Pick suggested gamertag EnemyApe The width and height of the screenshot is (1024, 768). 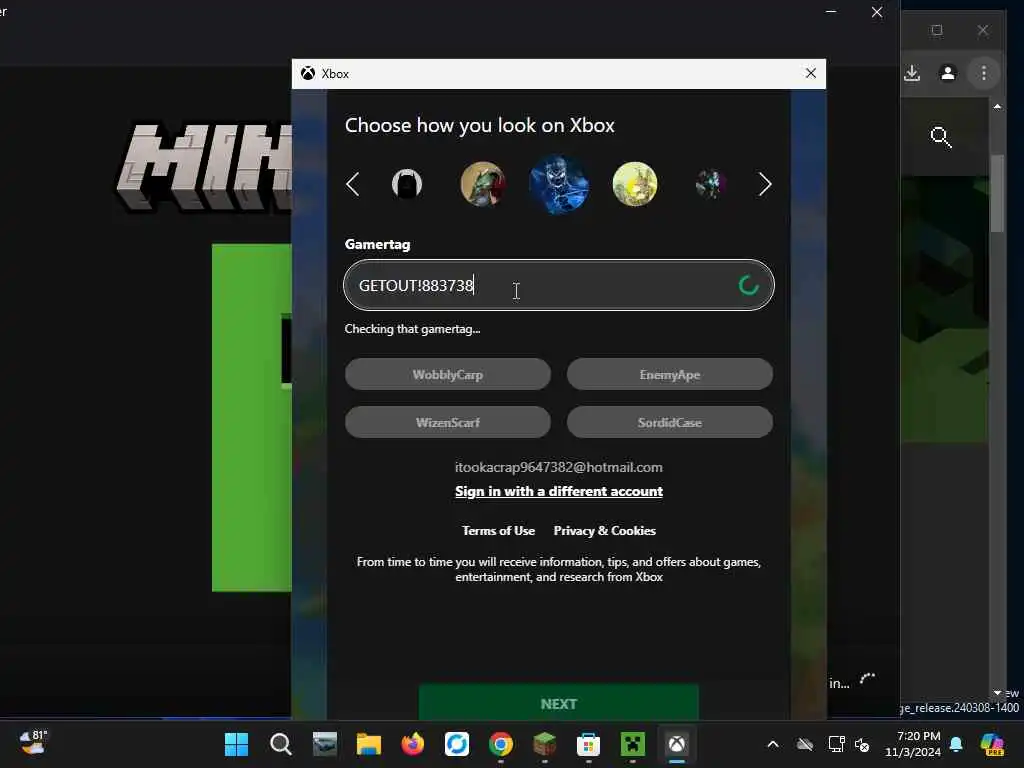point(670,374)
